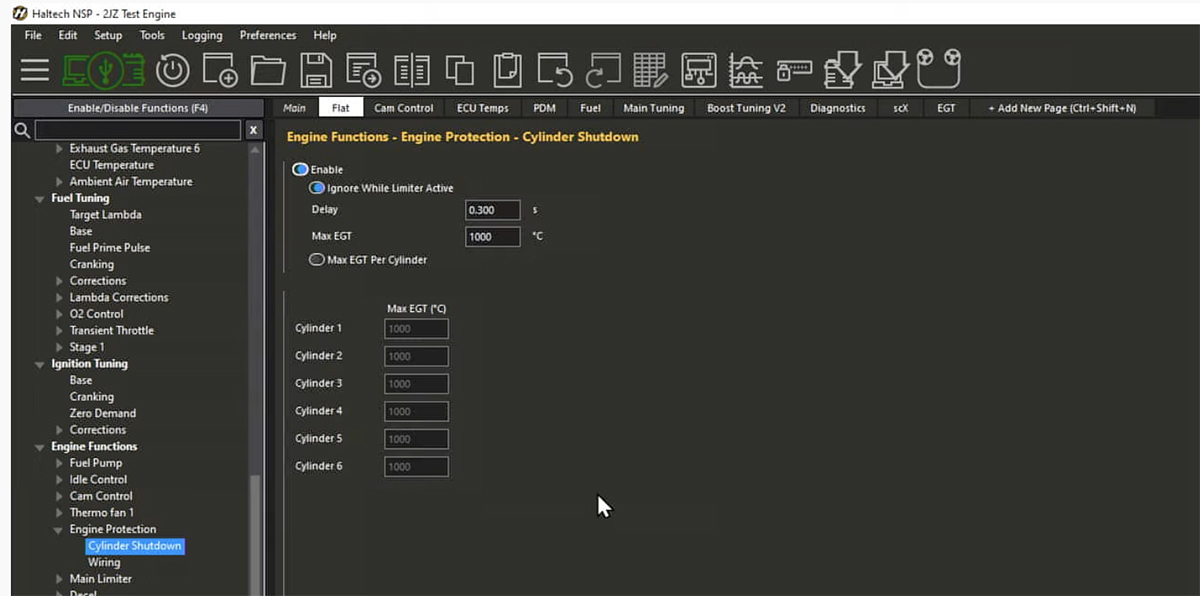Expand Transient Throttle node

point(60,331)
